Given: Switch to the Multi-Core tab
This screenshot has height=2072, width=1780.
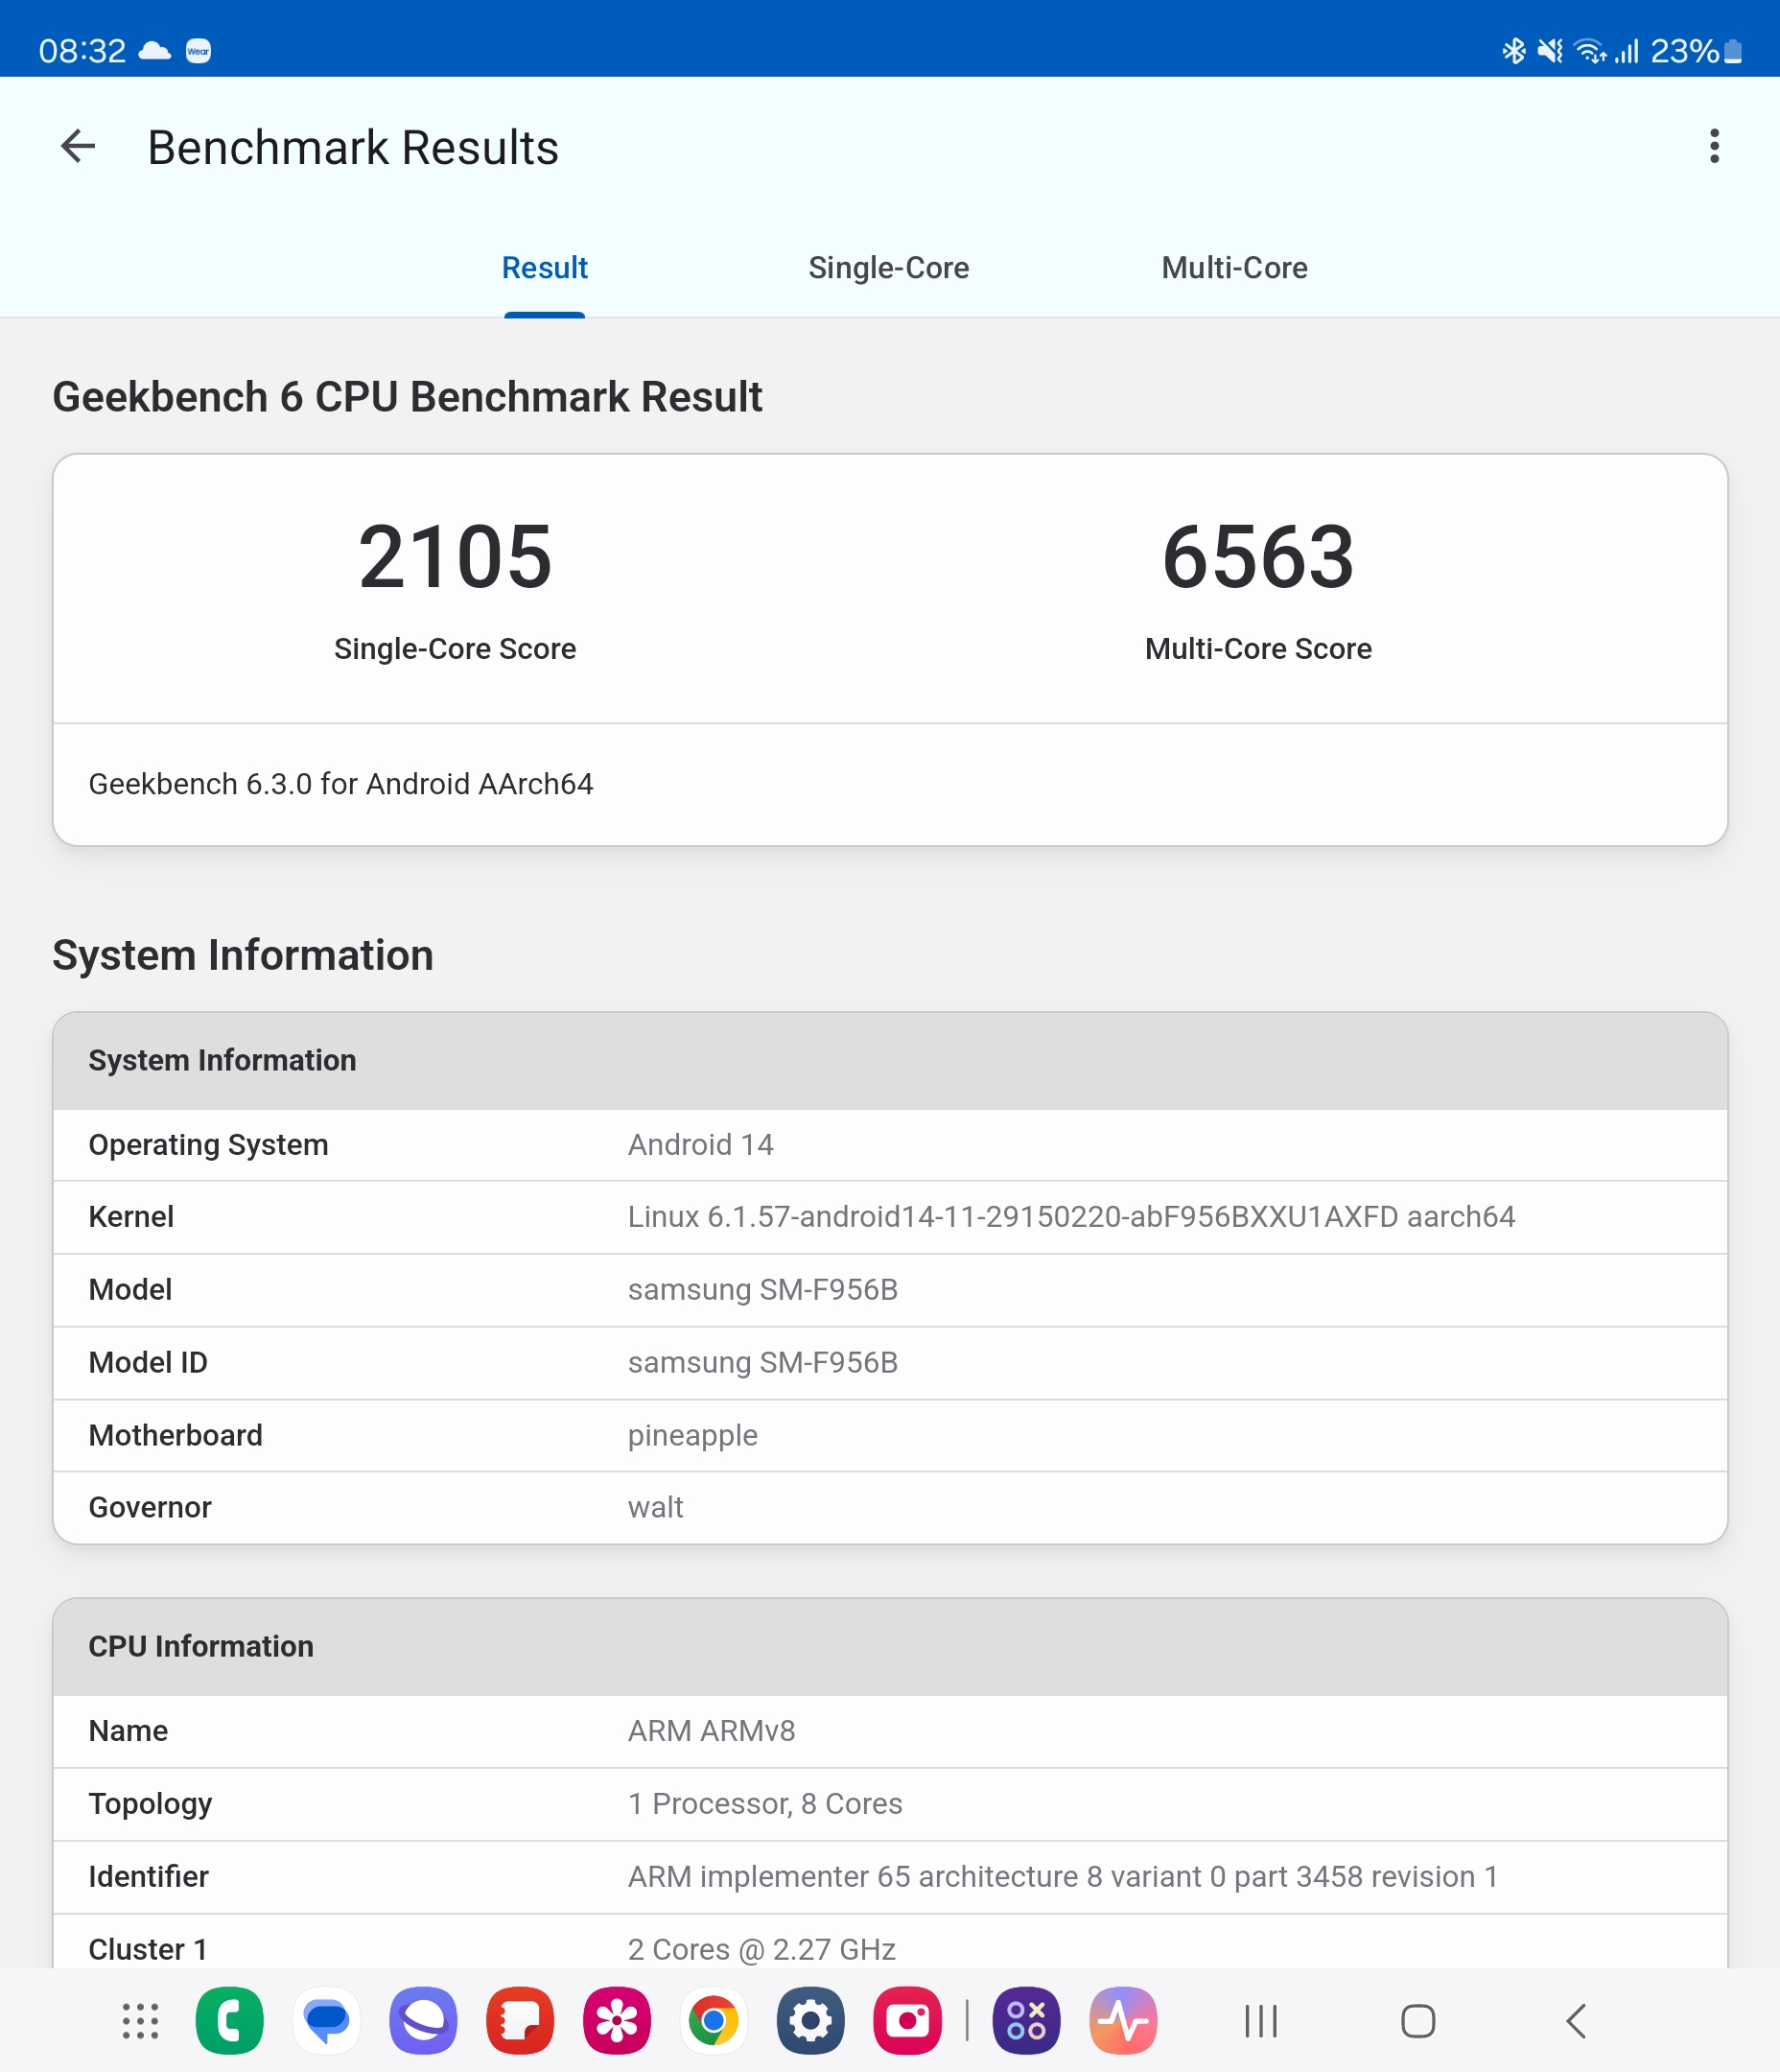Looking at the screenshot, I should (1234, 268).
